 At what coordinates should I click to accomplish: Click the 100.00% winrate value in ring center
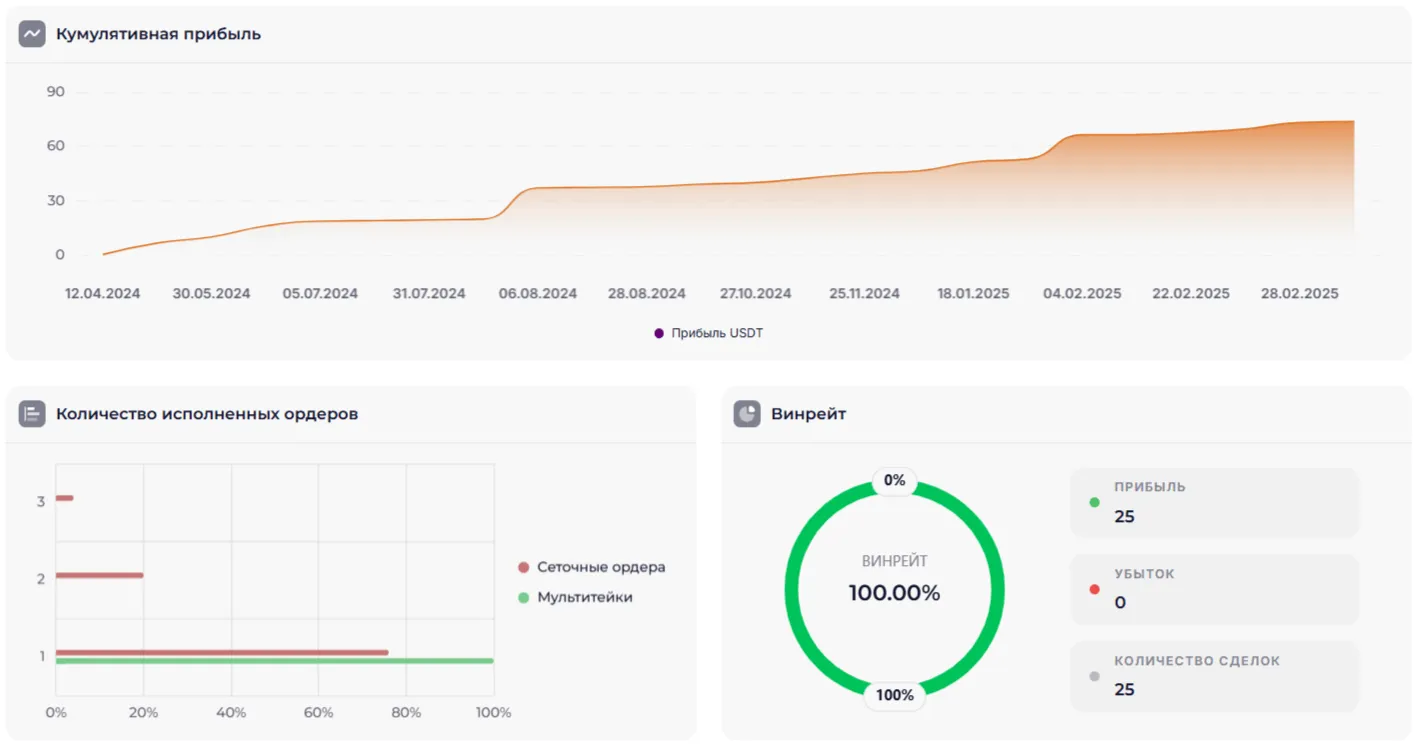coord(894,593)
